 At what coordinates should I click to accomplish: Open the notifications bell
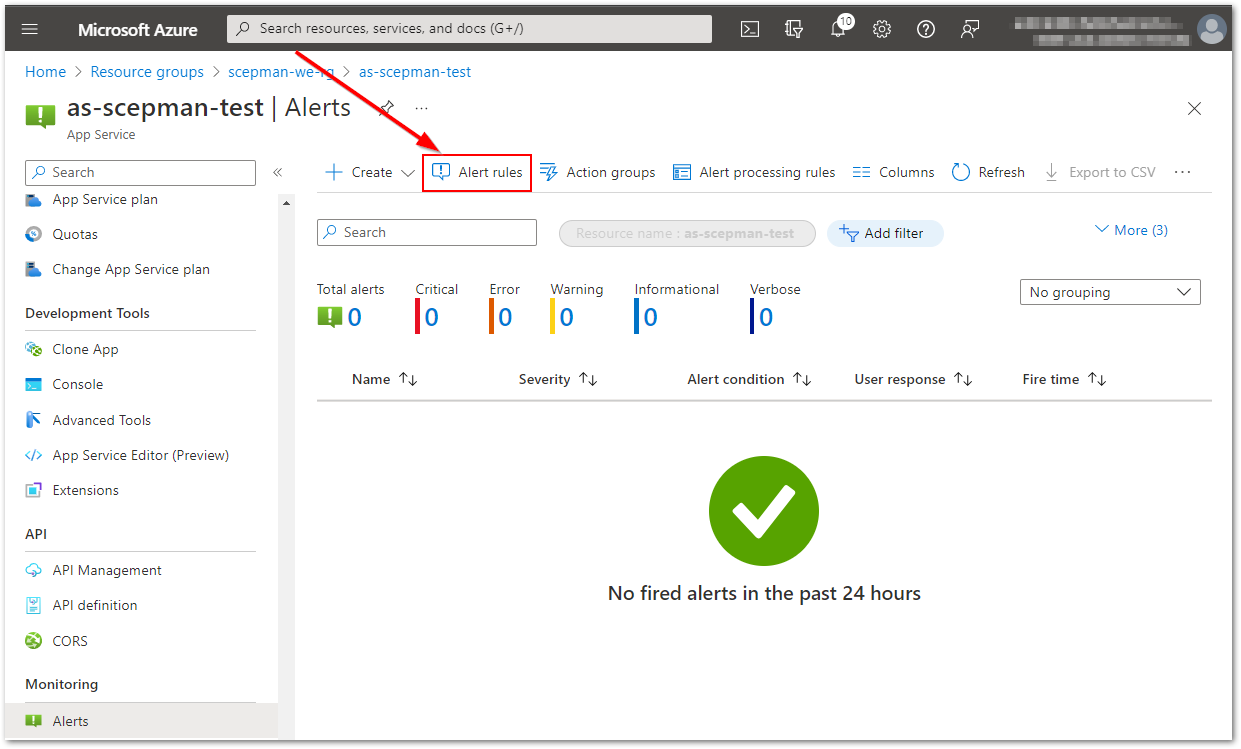click(838, 30)
